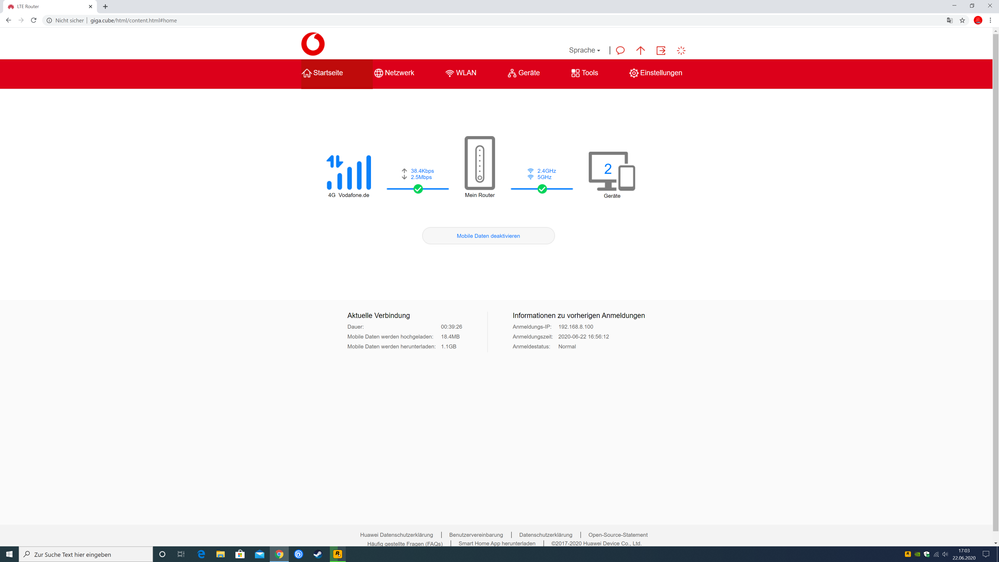Image resolution: width=999 pixels, height=562 pixels.
Task: Open the WLAN menu
Action: coord(461,73)
